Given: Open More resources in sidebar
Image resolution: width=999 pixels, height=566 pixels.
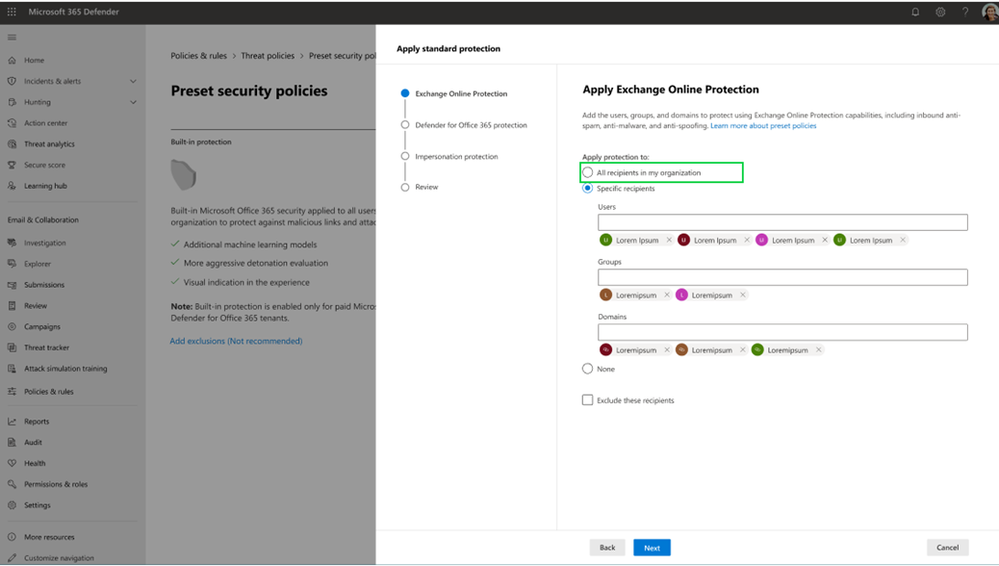Looking at the screenshot, I should point(49,537).
